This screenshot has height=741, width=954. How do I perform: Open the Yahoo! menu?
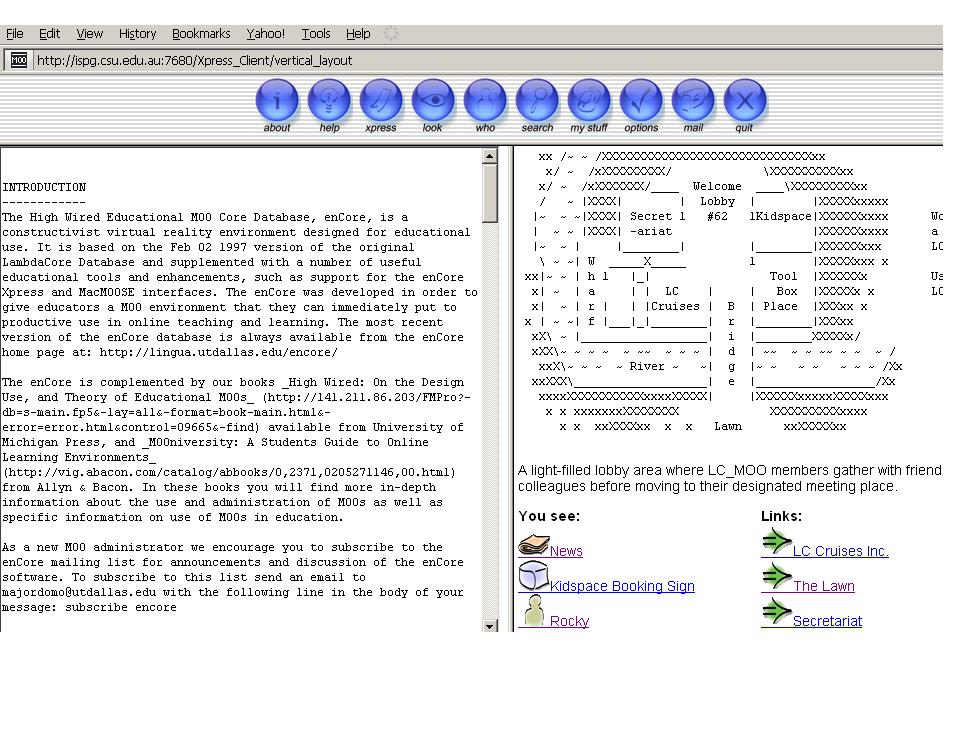(x=265, y=34)
